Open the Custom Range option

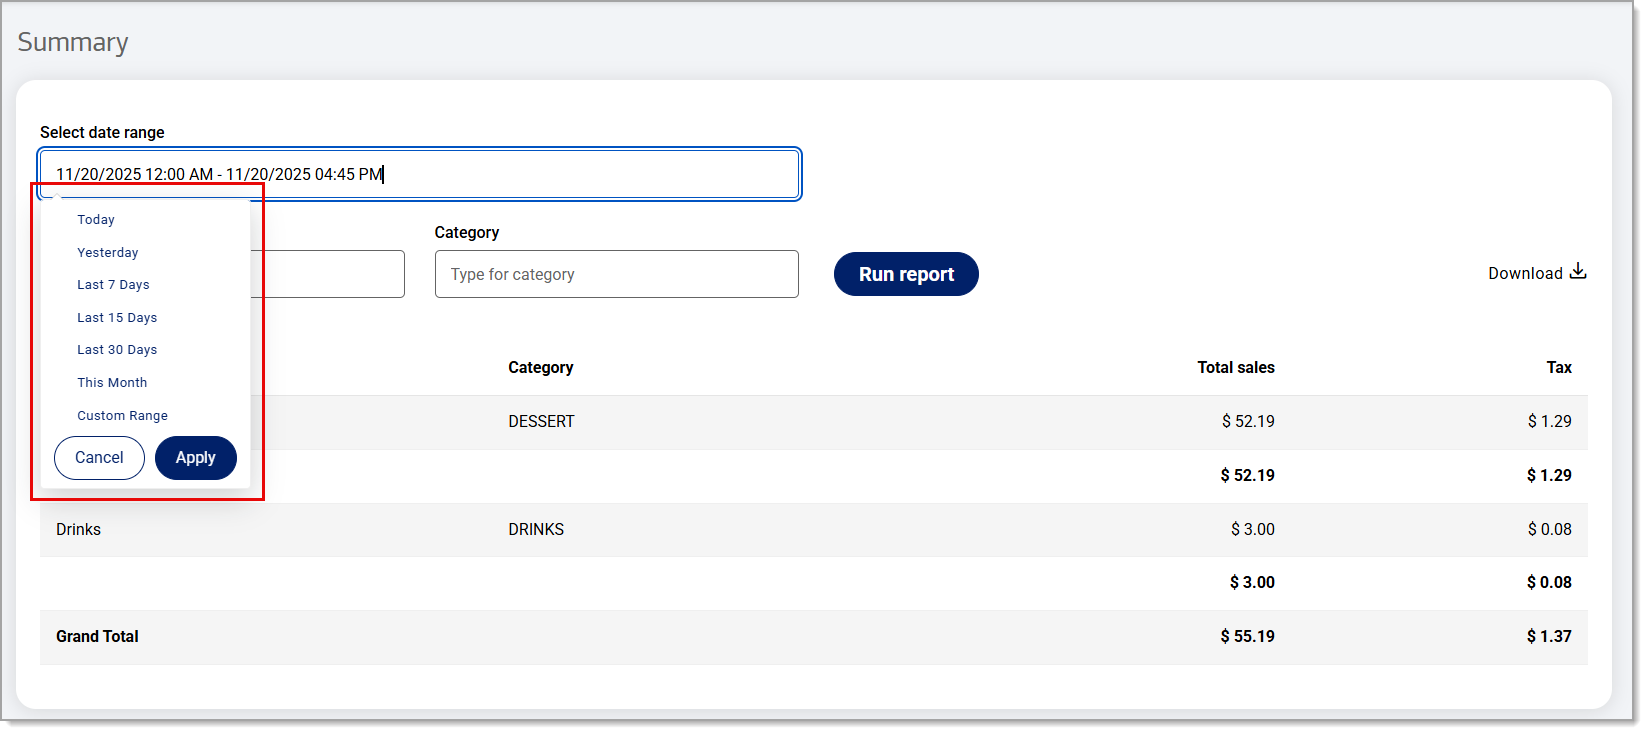(x=122, y=416)
